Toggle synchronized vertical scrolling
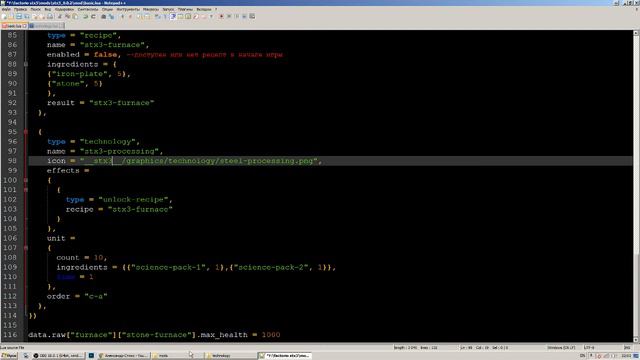Viewport: 640px width, 360px height. coord(139,16)
